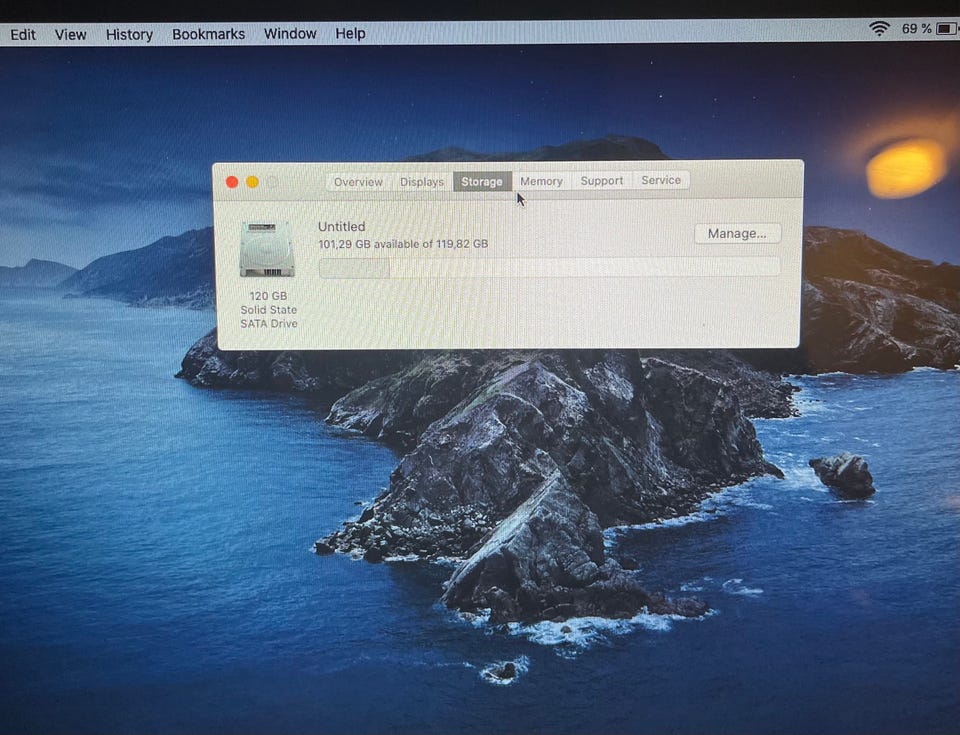Open the Window menu

(x=290, y=34)
